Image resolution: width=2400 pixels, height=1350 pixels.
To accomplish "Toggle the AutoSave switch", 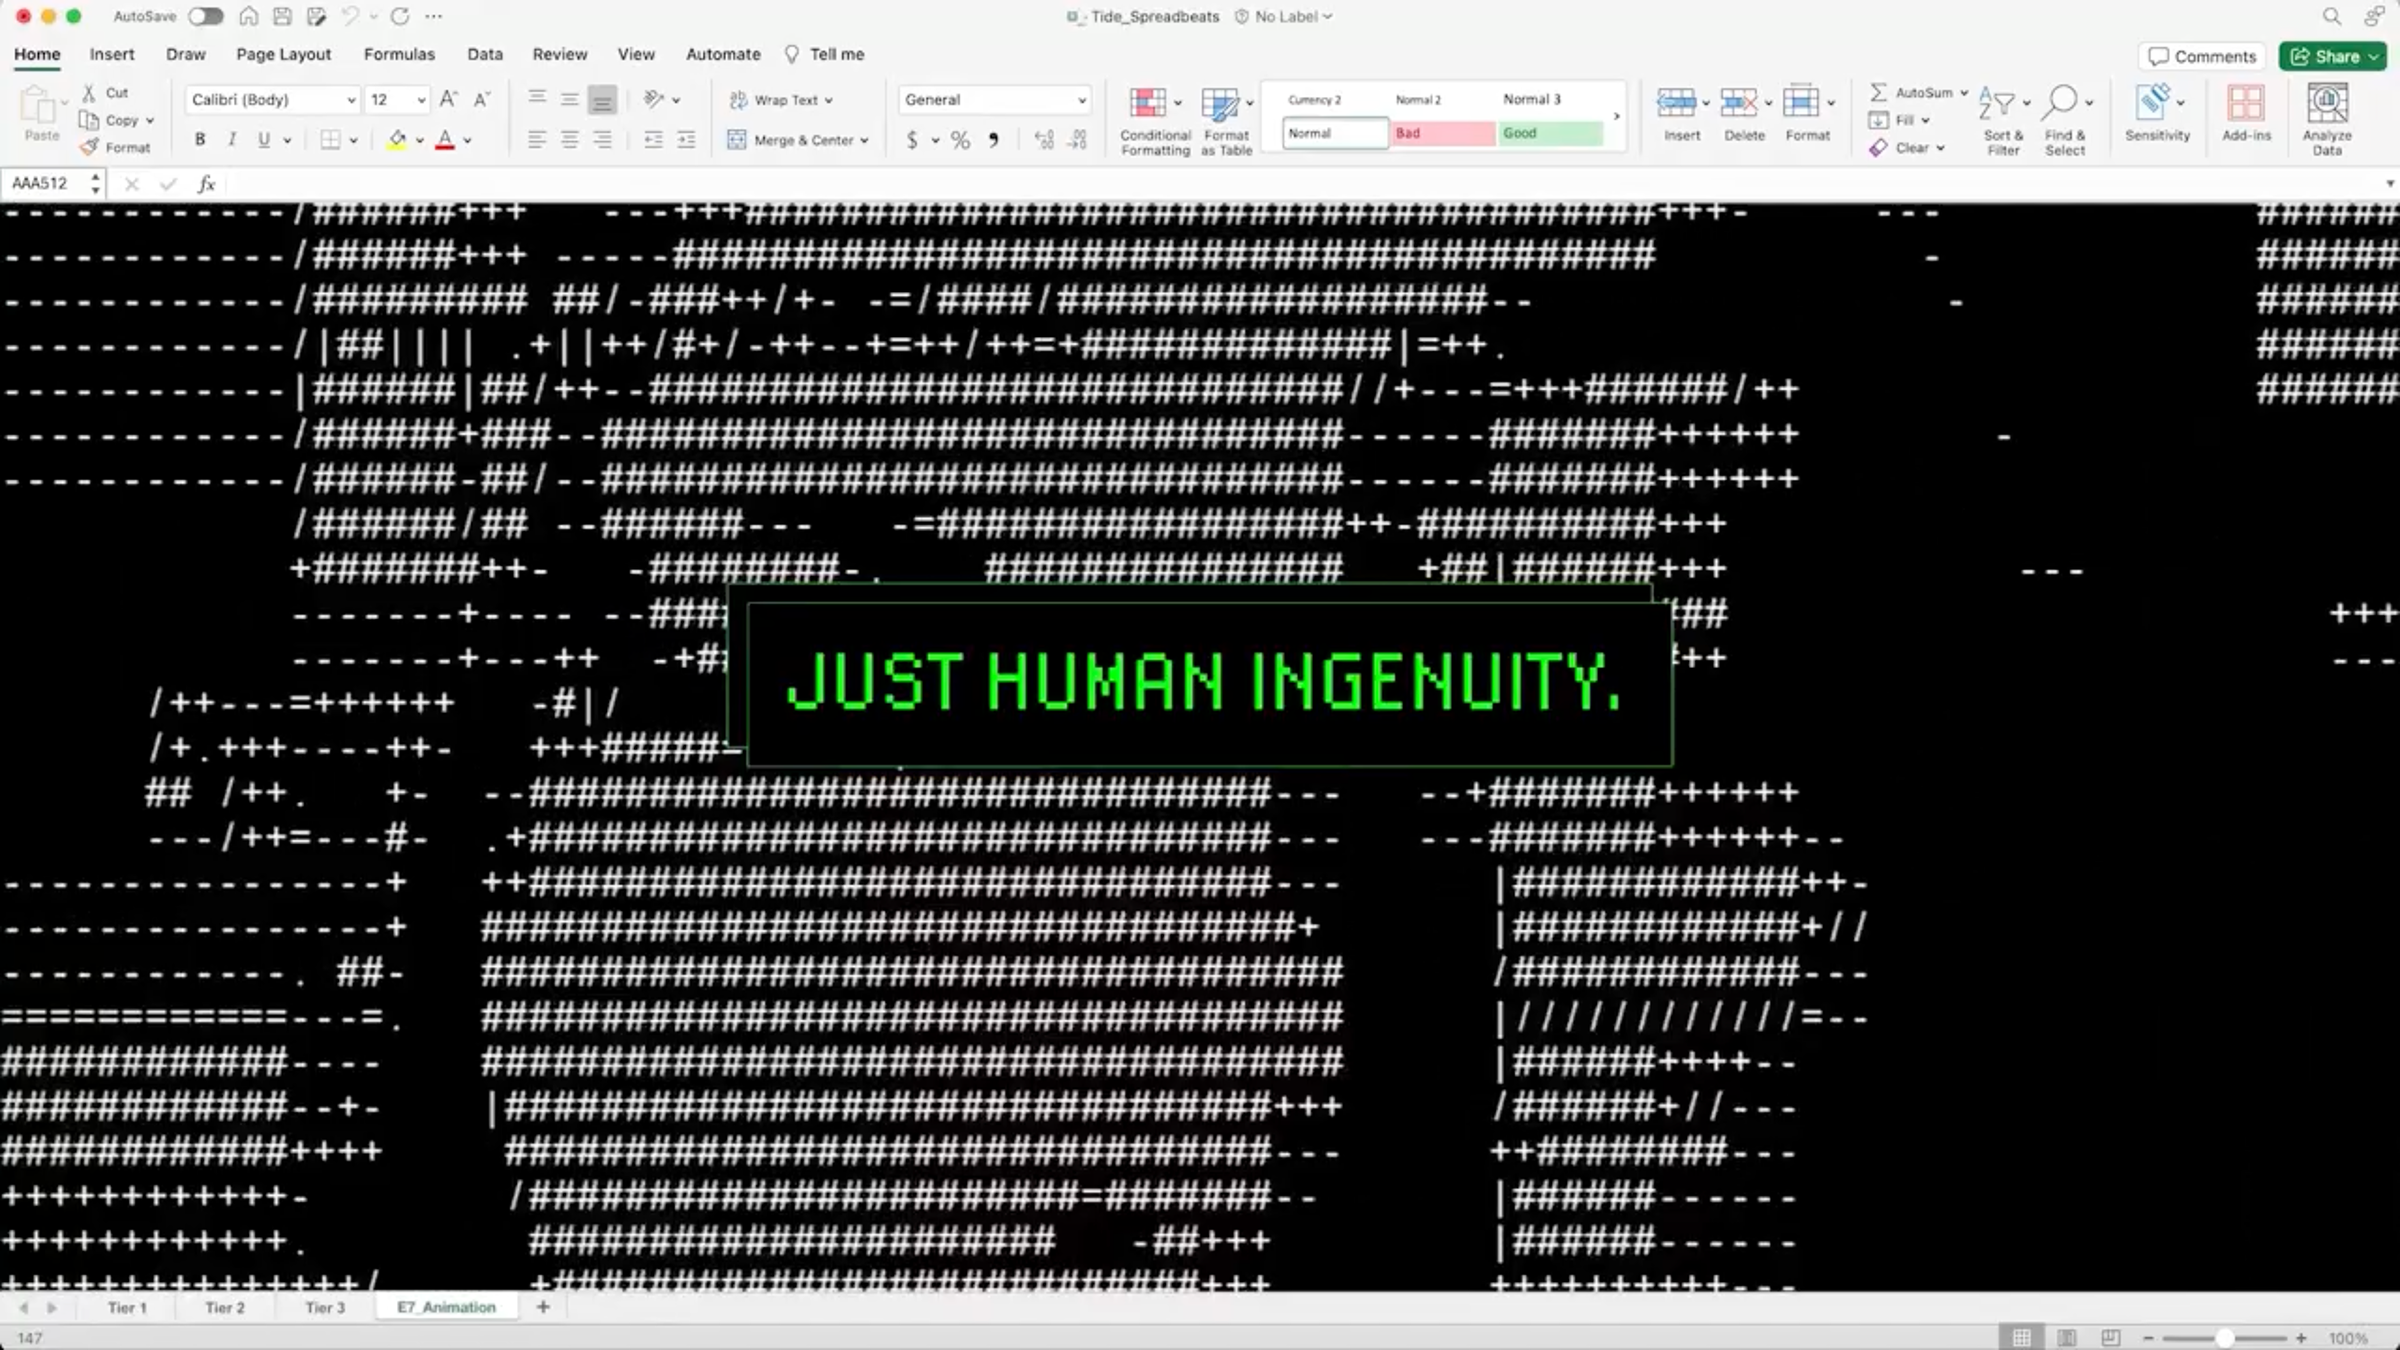I will [206, 16].
